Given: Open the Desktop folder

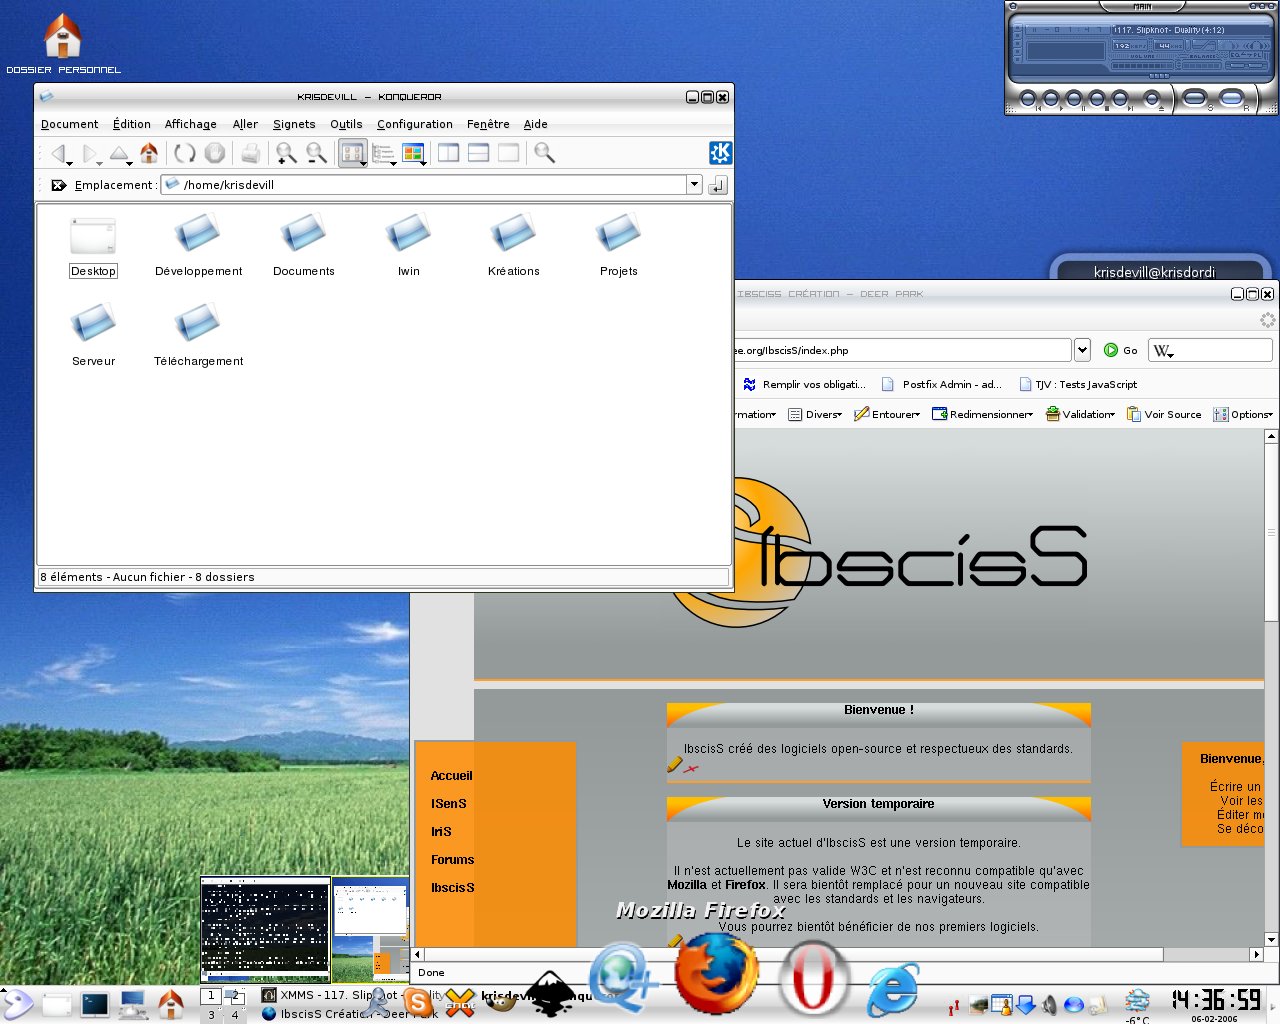Looking at the screenshot, I should click(x=93, y=248).
